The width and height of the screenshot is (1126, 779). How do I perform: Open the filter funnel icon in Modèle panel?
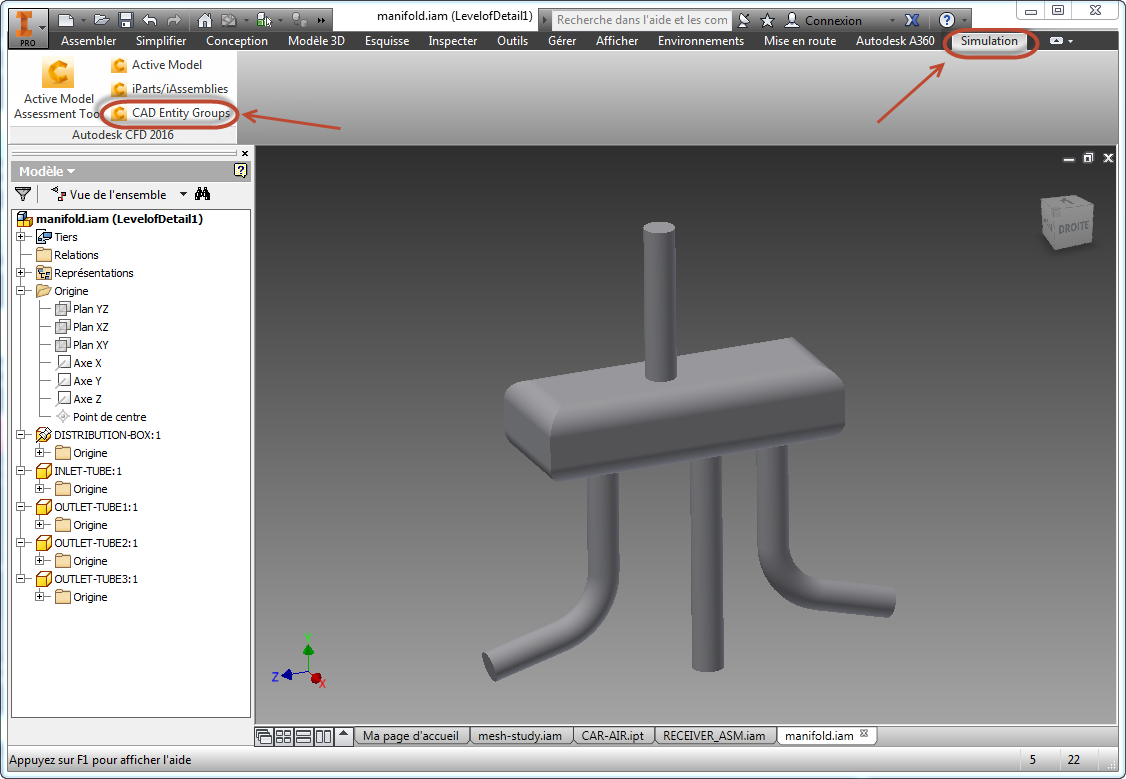[23, 194]
